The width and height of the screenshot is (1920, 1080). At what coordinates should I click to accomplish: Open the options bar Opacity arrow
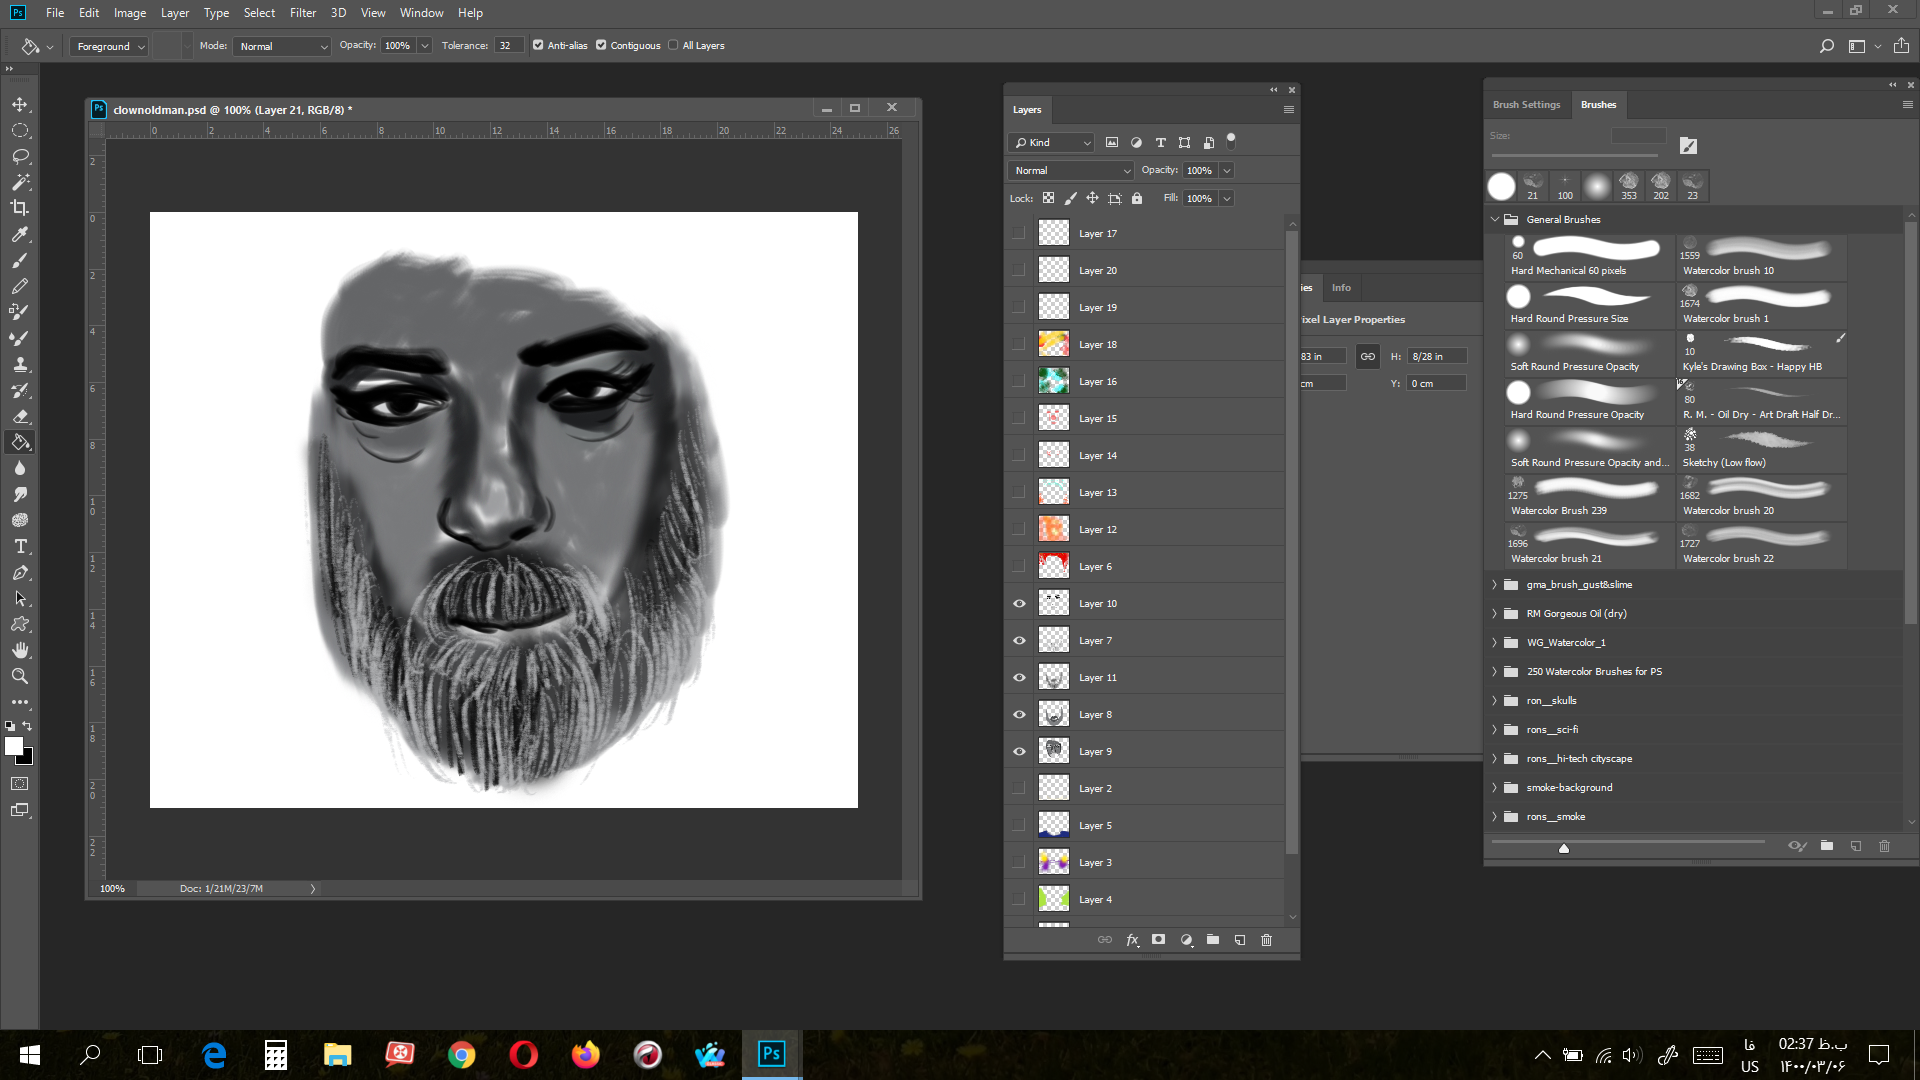(x=425, y=46)
